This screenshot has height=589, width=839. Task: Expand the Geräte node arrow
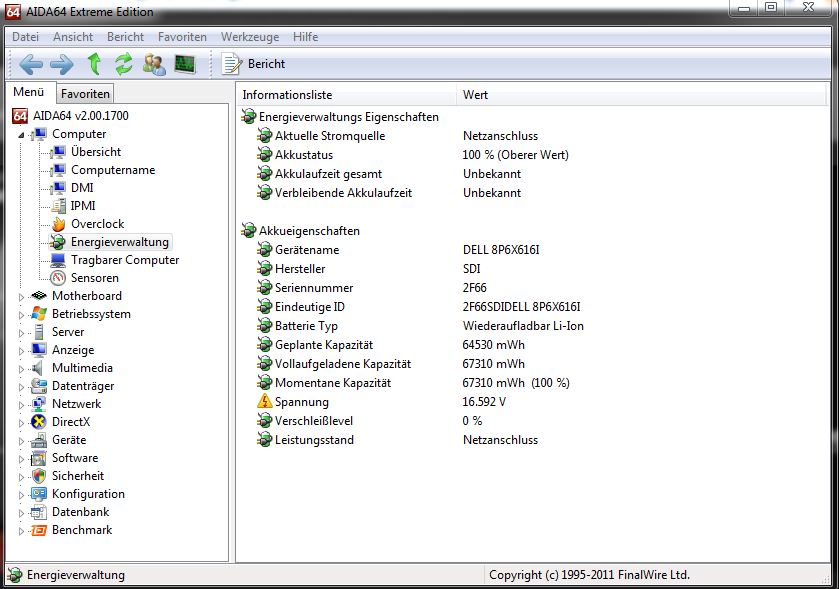click(x=21, y=441)
